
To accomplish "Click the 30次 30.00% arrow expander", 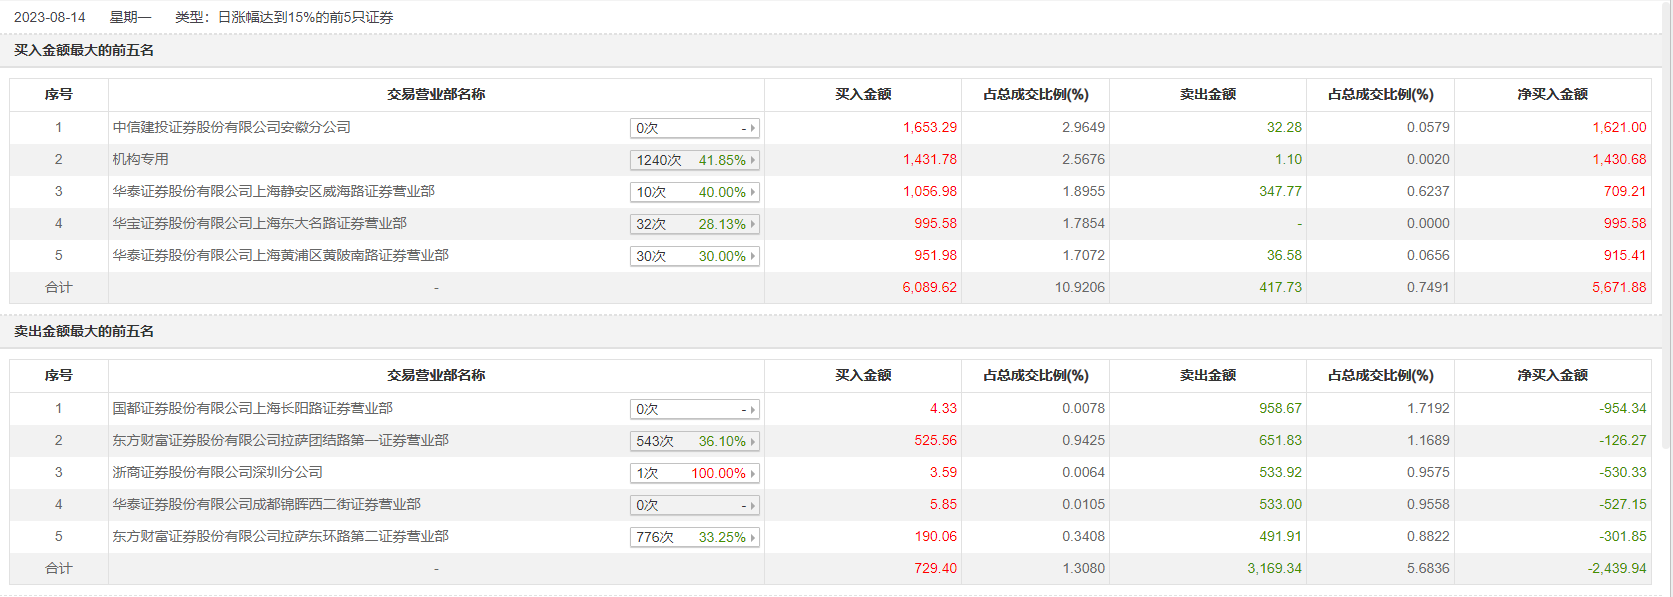I will 752,256.
